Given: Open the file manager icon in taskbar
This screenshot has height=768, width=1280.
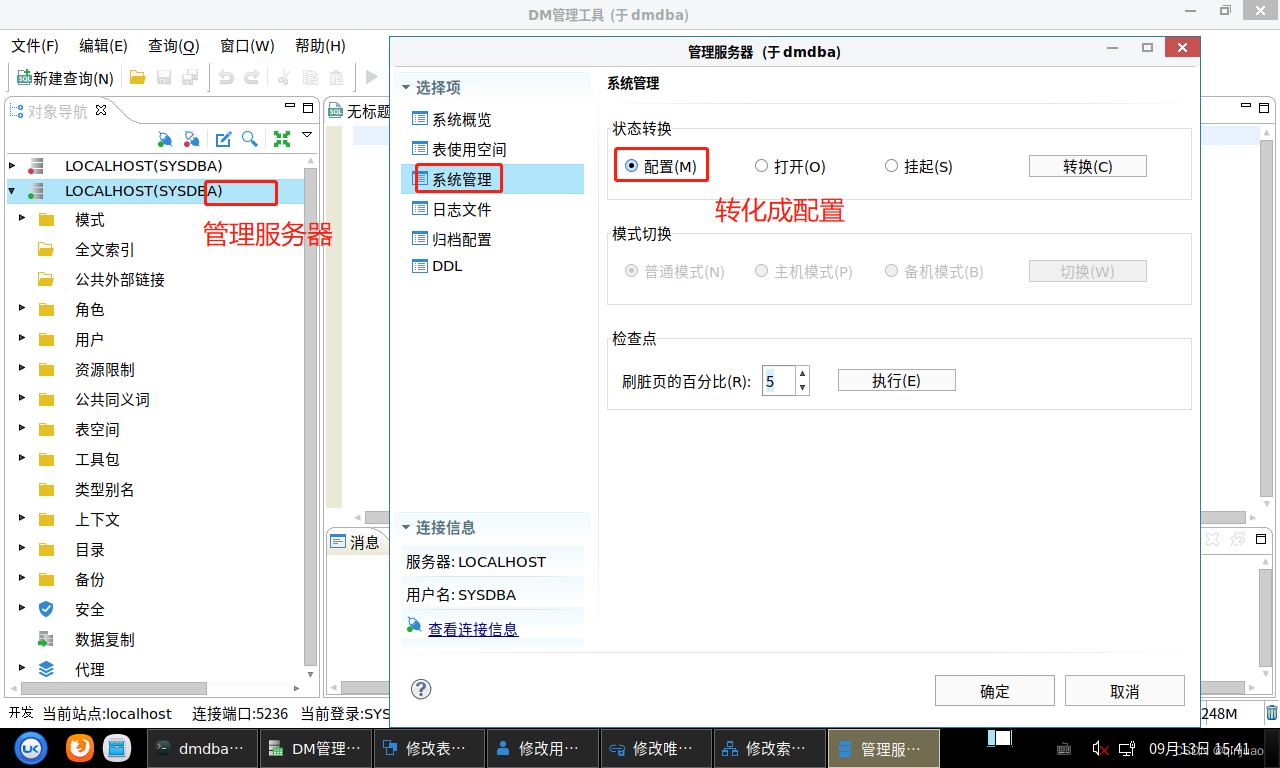Looking at the screenshot, I should 117,747.
